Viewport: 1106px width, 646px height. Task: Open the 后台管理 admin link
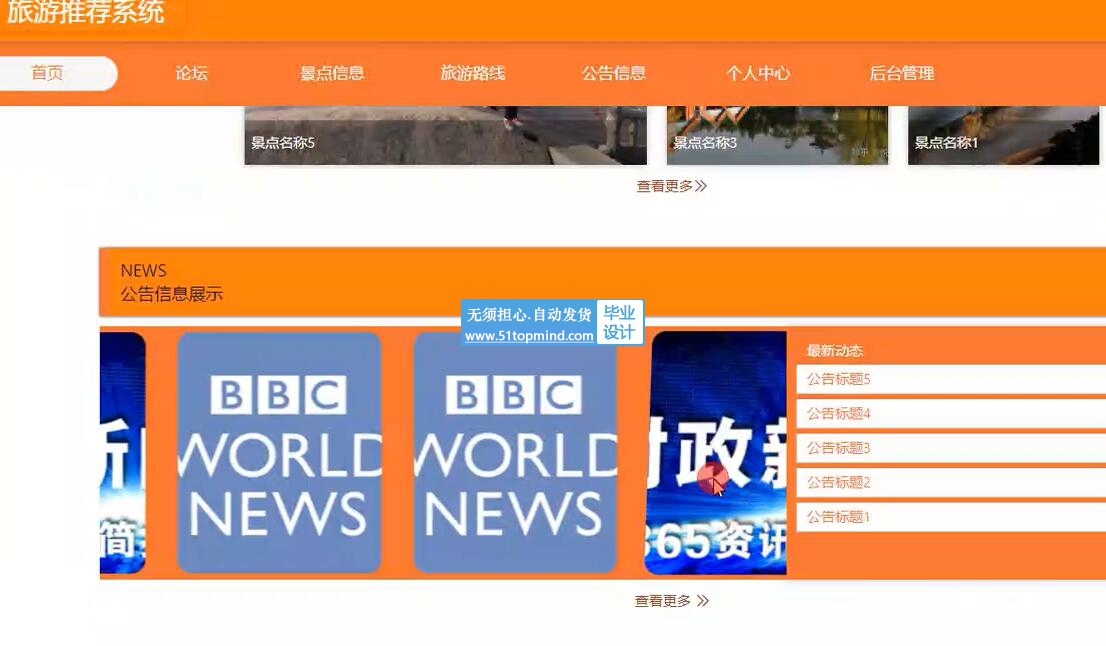point(901,73)
